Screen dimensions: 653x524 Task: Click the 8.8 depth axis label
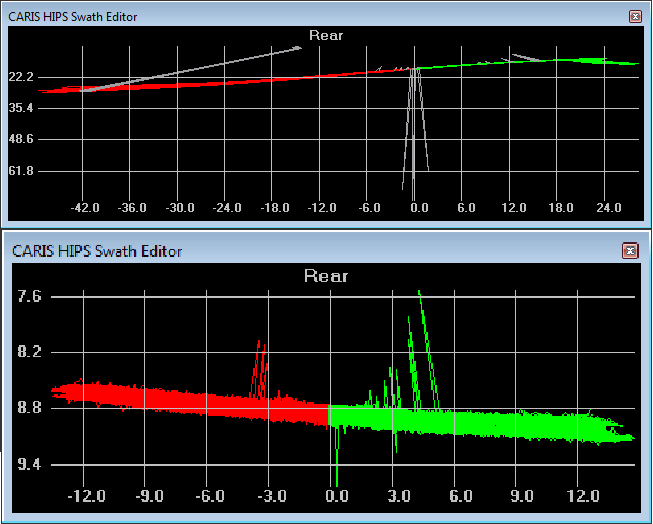click(29, 407)
